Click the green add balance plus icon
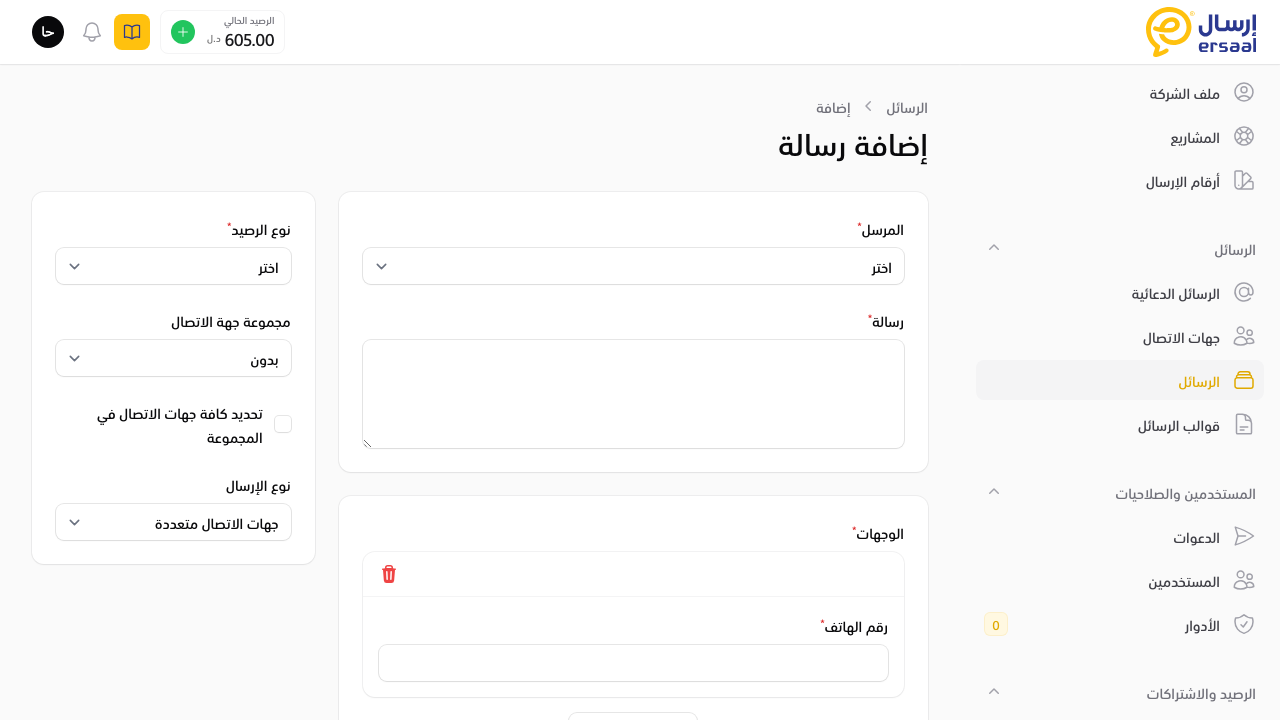The width and height of the screenshot is (1280, 720). tap(183, 32)
